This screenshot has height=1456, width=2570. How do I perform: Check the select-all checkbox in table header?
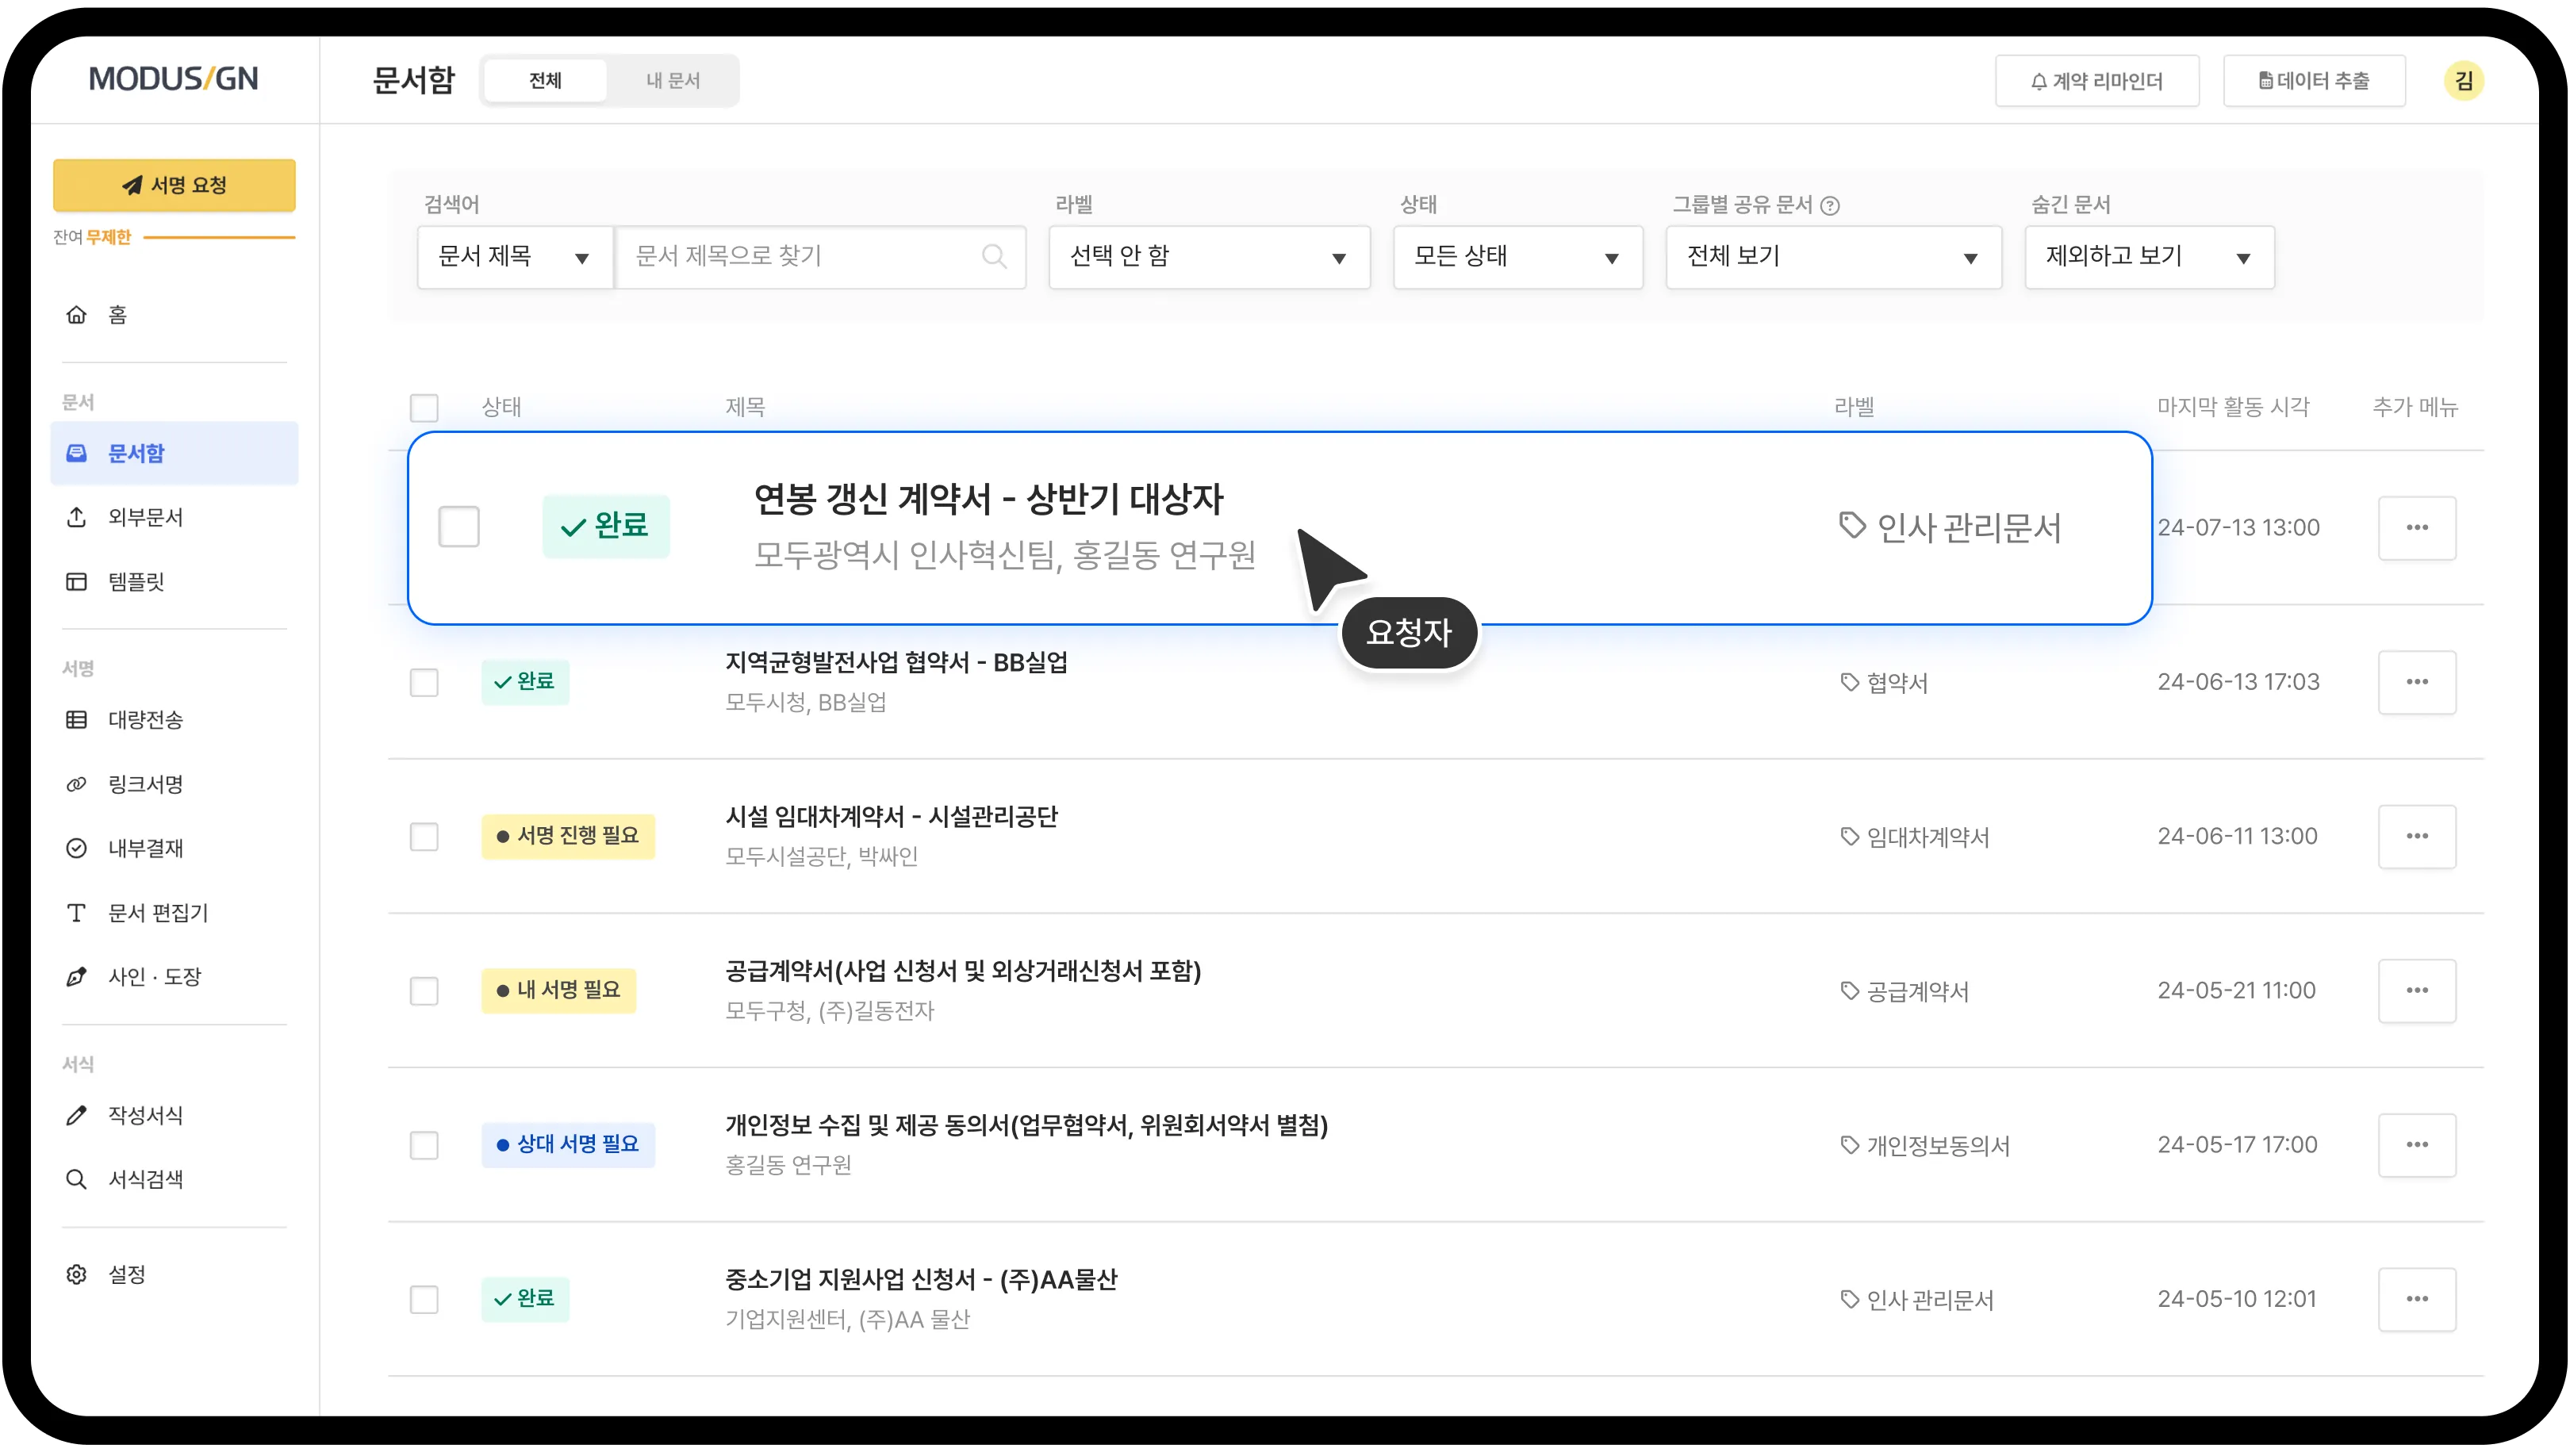tap(424, 408)
